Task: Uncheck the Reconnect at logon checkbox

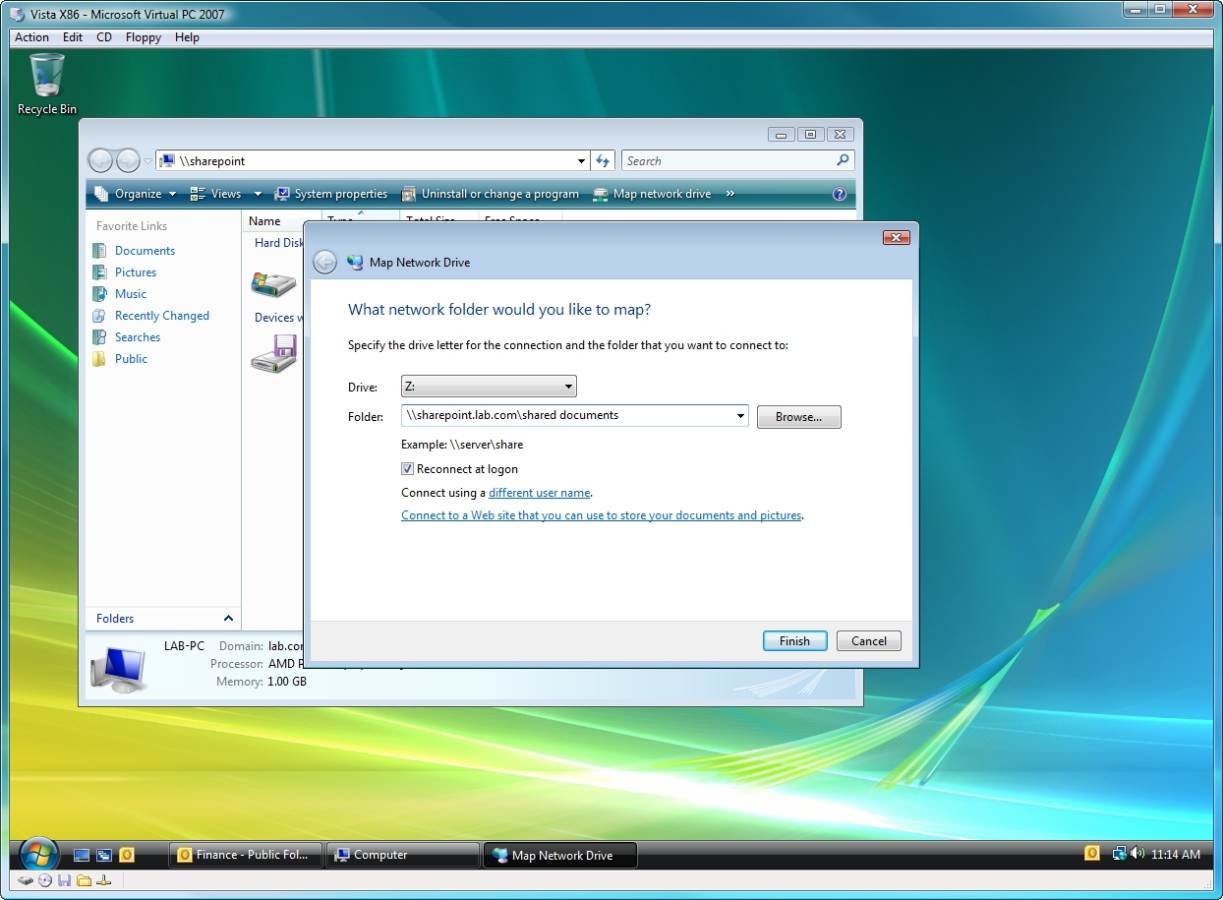Action: (408, 469)
